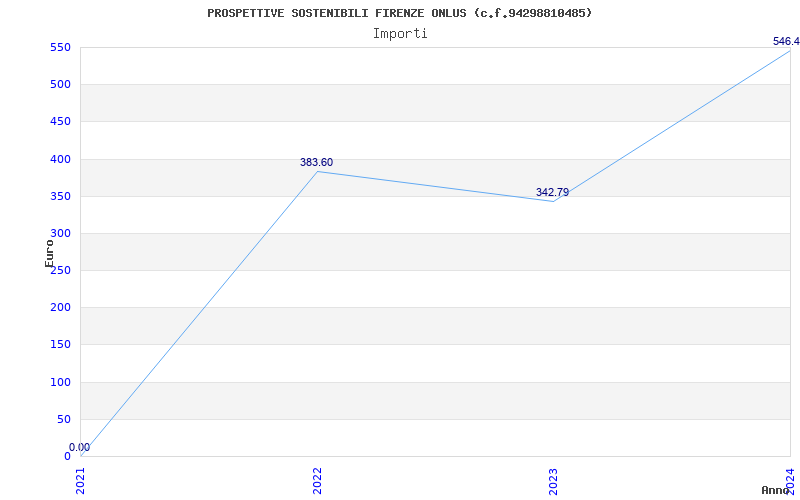Click the 450 y-axis tick label
Viewport: 800px width, 500px height.
click(60, 122)
